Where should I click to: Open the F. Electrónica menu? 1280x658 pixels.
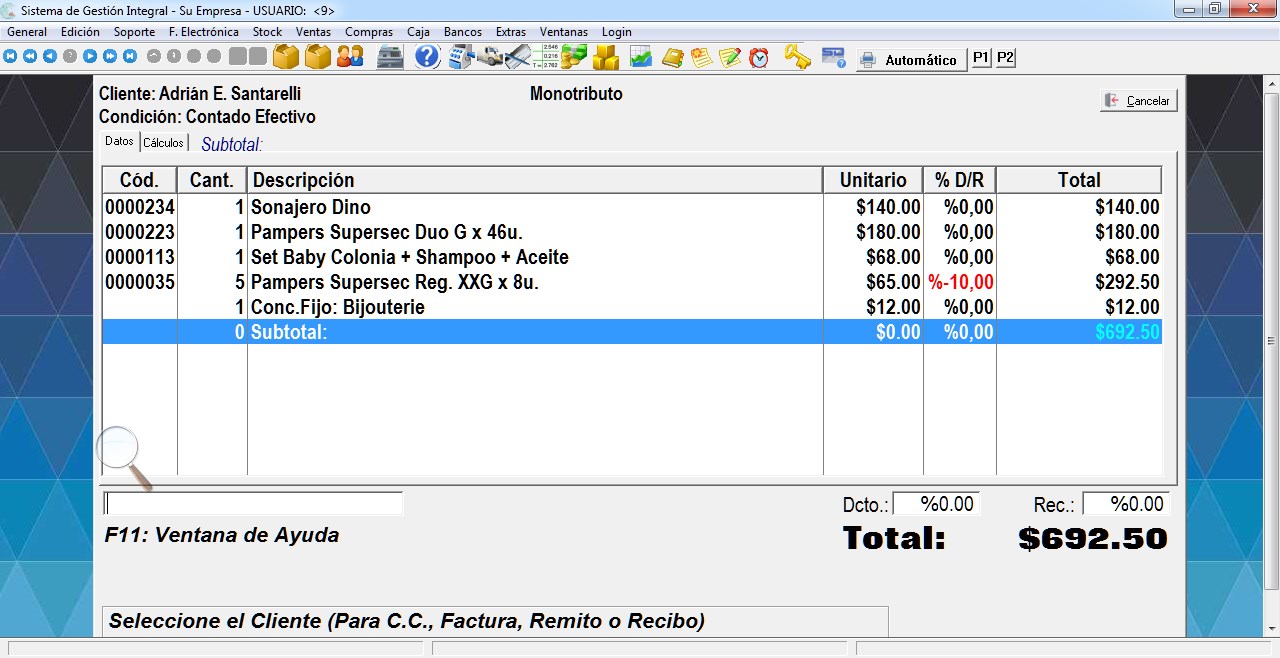pos(204,32)
